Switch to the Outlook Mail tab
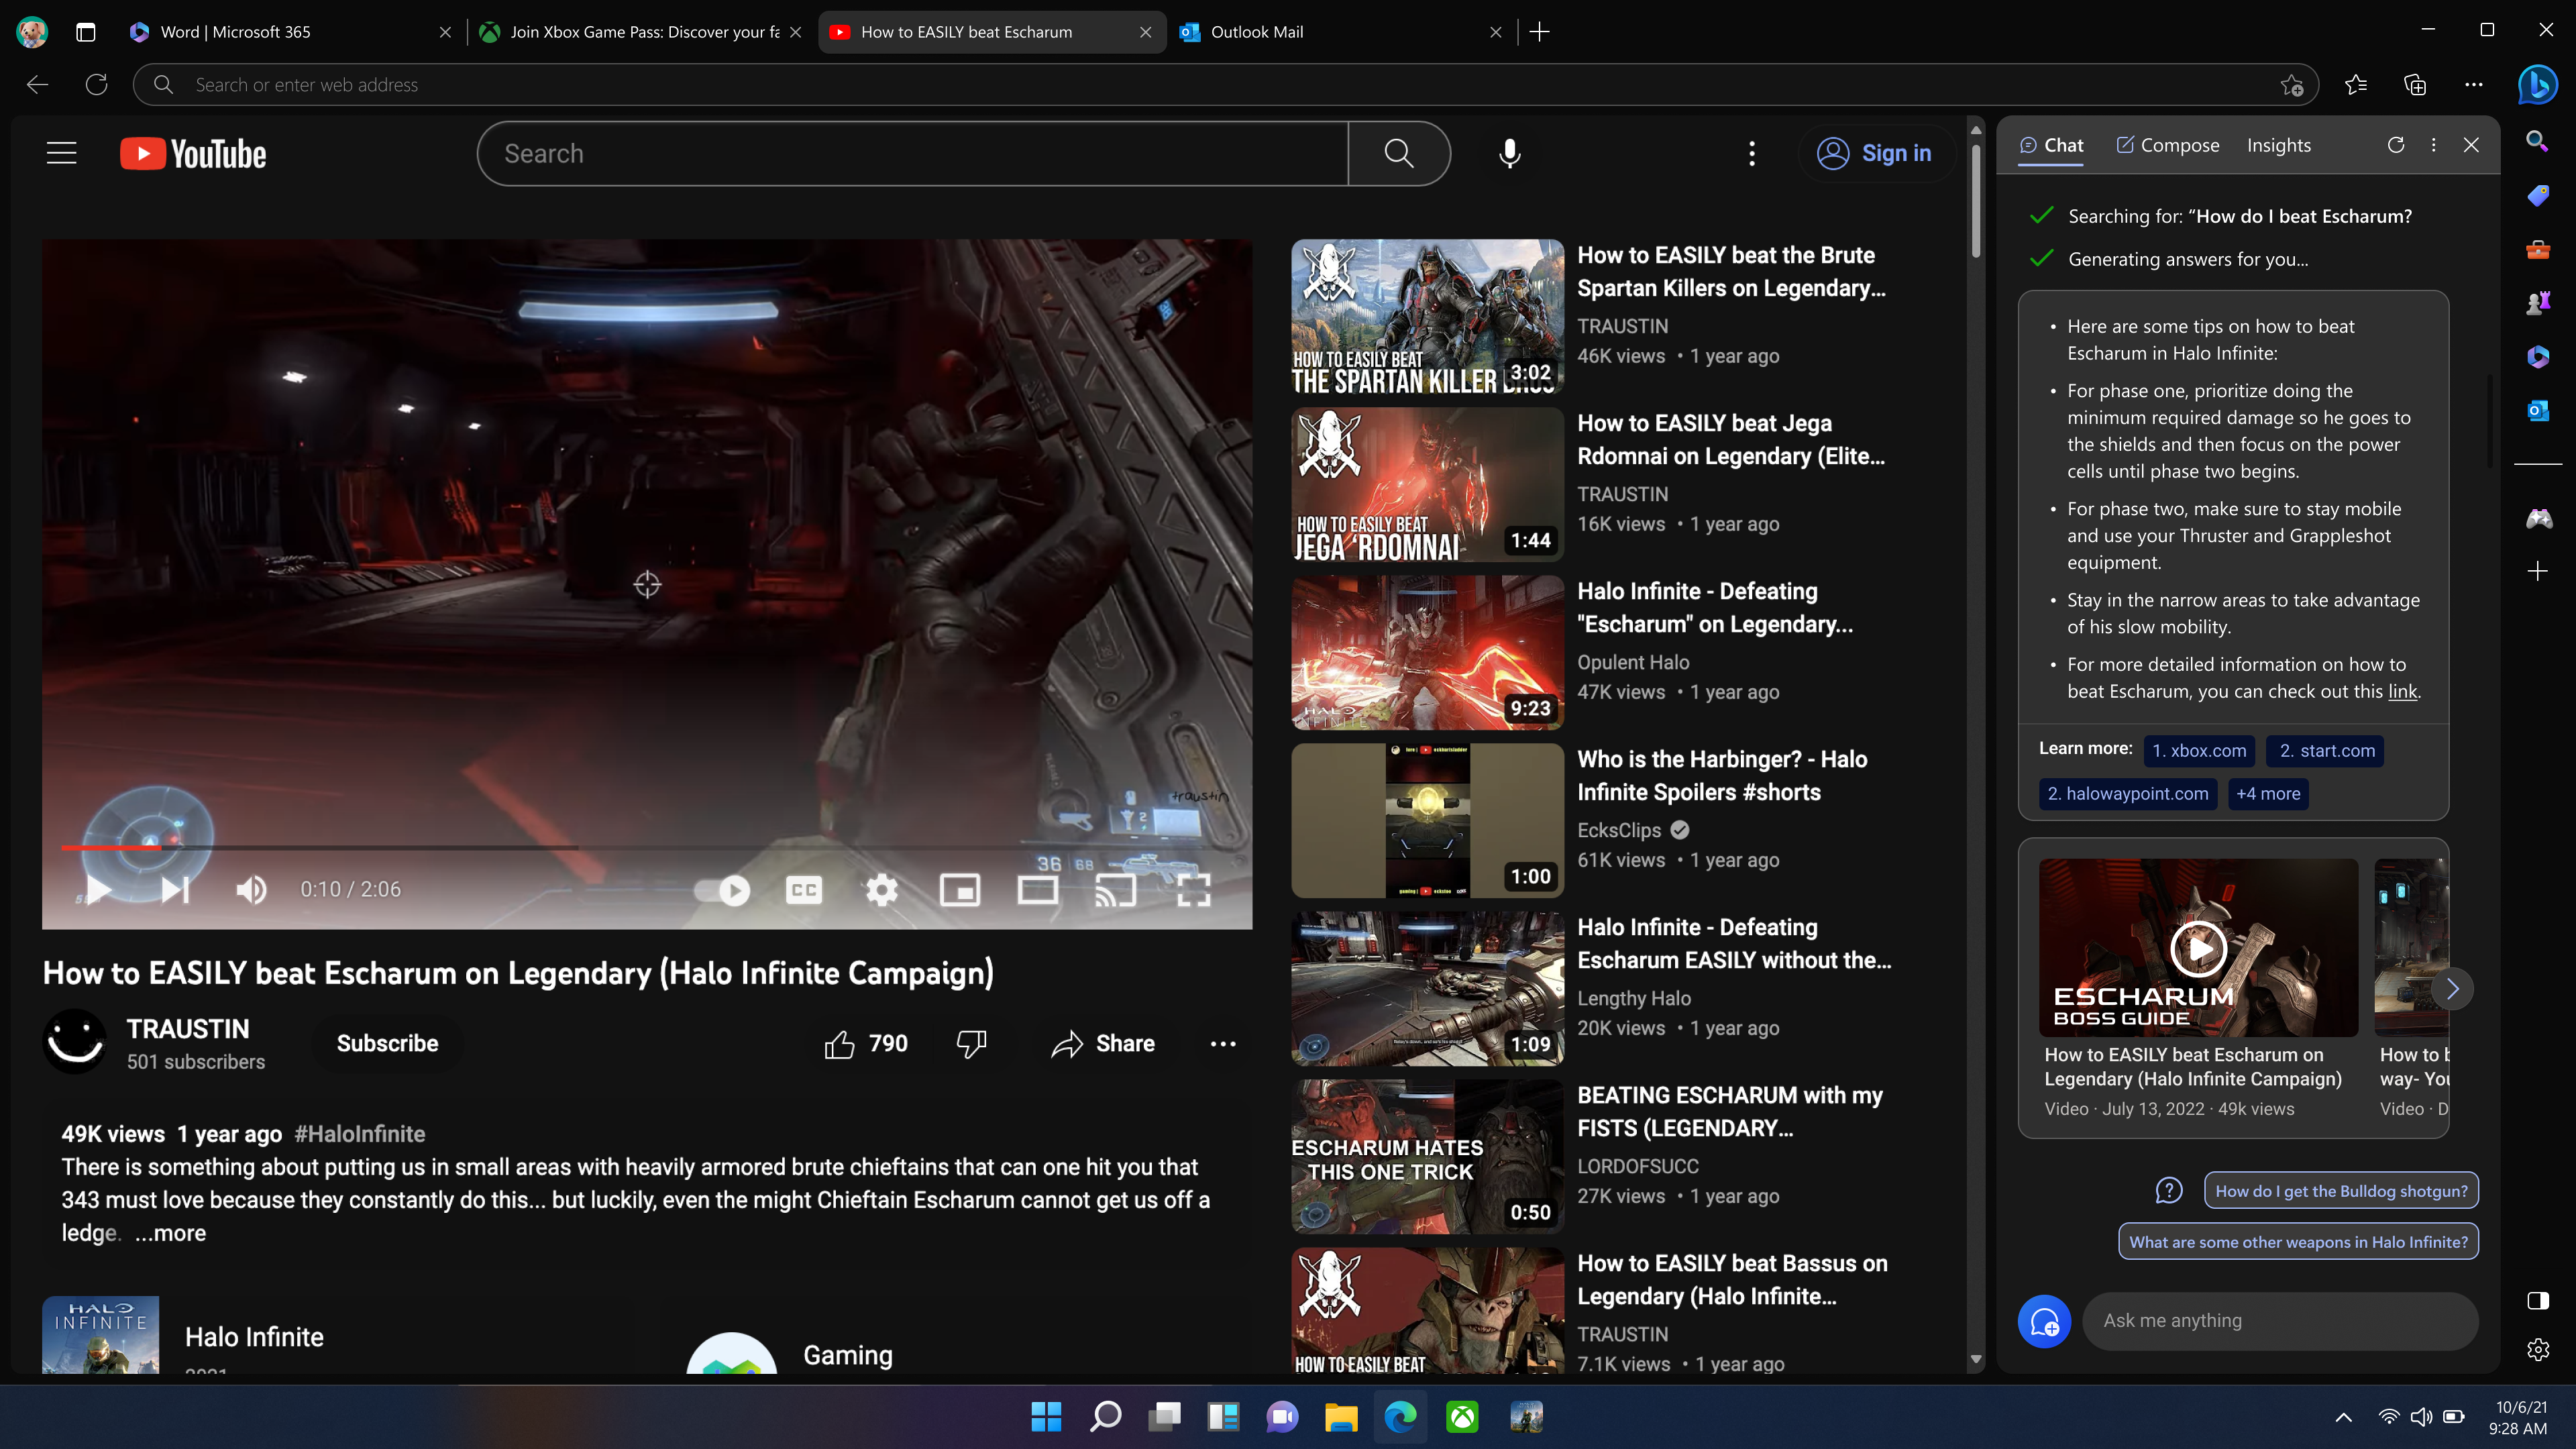Viewport: 2576px width, 1449px height. [1340, 32]
